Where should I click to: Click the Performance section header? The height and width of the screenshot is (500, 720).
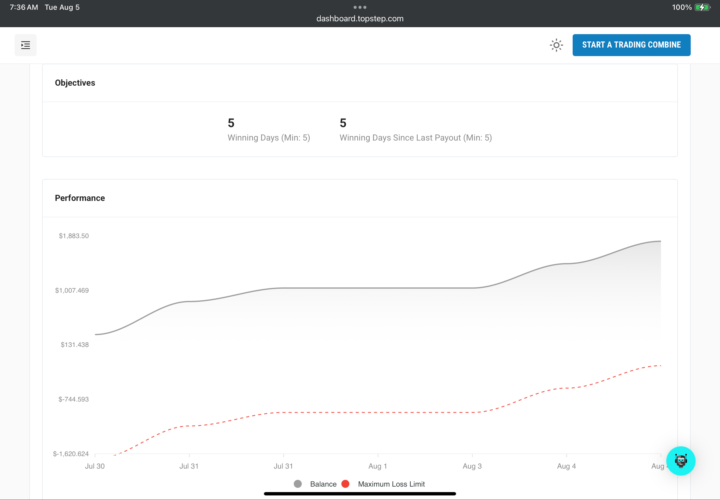point(80,198)
